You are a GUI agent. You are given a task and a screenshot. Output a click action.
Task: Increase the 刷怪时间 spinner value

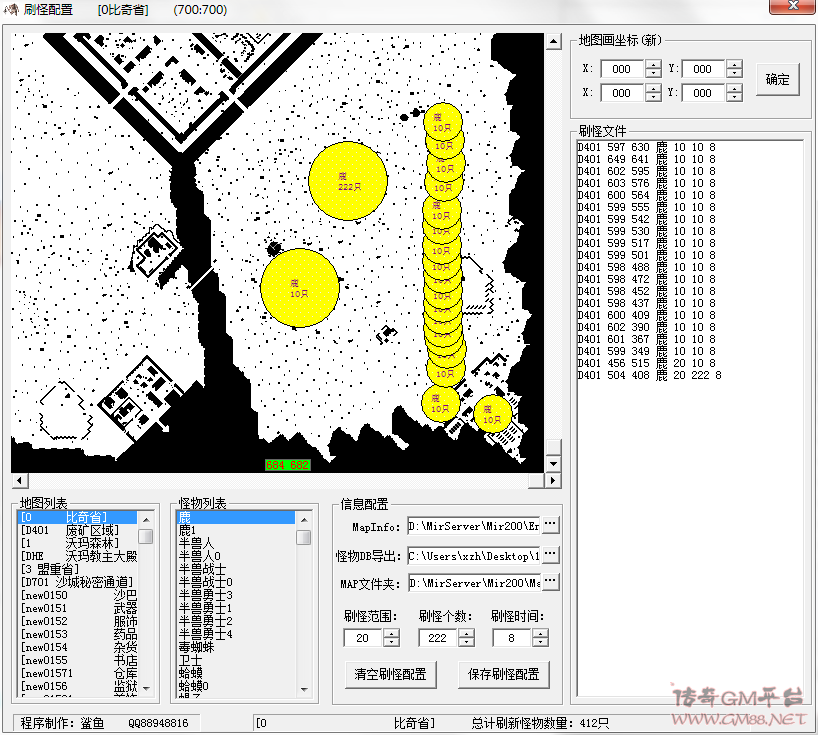tap(540, 633)
